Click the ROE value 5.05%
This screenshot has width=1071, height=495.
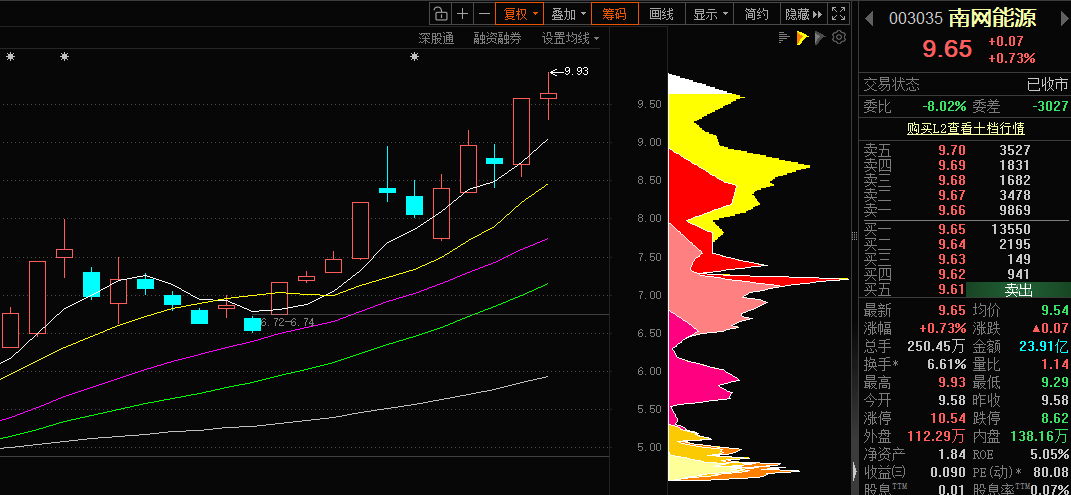coord(1048,454)
